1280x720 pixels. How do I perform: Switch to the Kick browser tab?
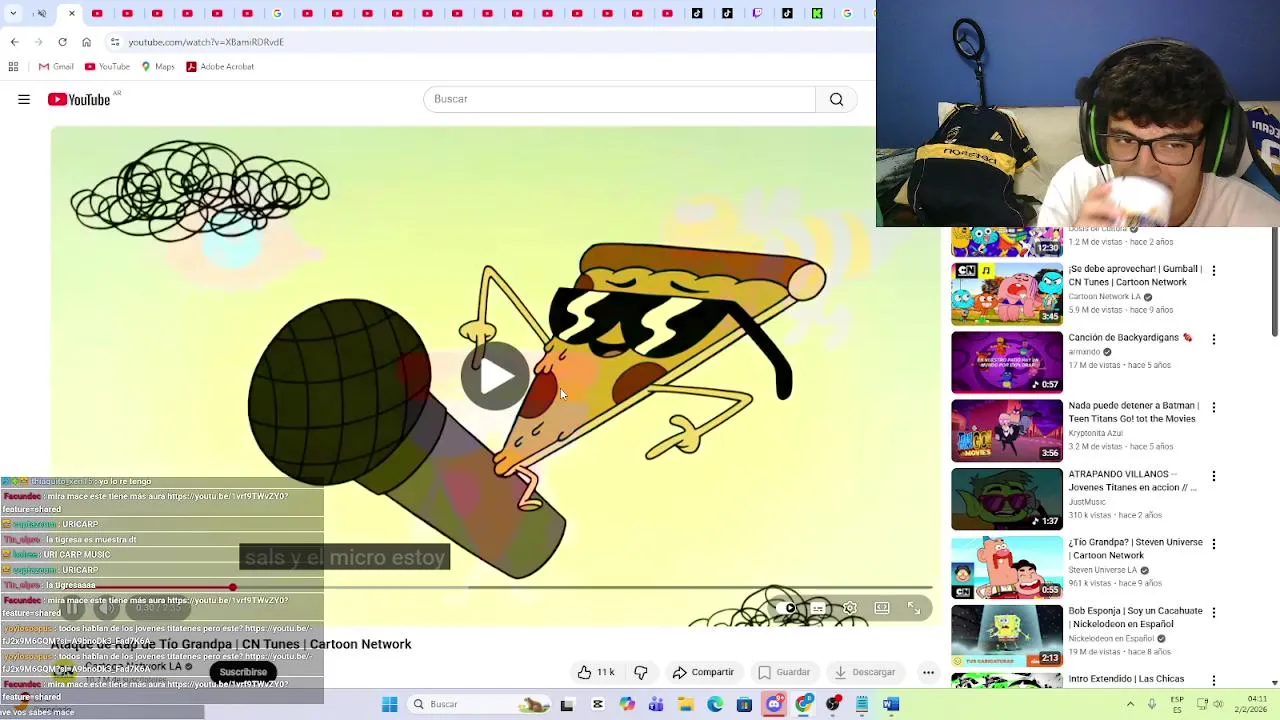click(817, 13)
